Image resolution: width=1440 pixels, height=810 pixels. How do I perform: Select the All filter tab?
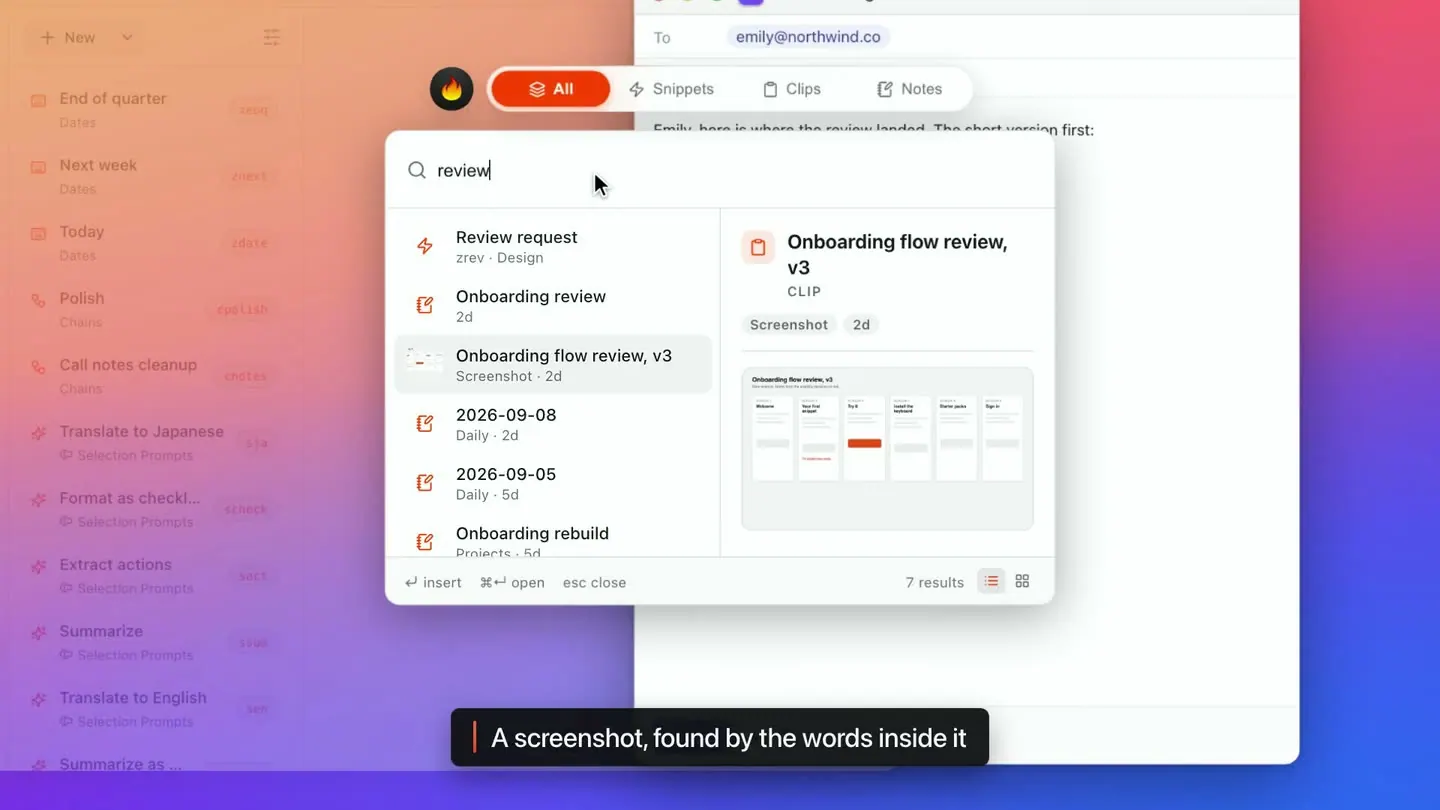click(551, 89)
